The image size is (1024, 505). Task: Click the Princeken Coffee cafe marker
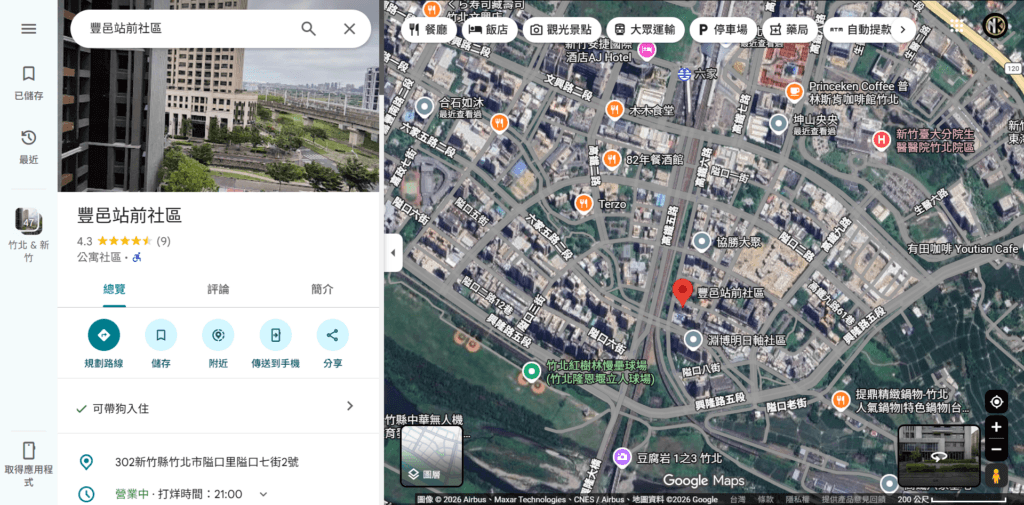pos(795,91)
